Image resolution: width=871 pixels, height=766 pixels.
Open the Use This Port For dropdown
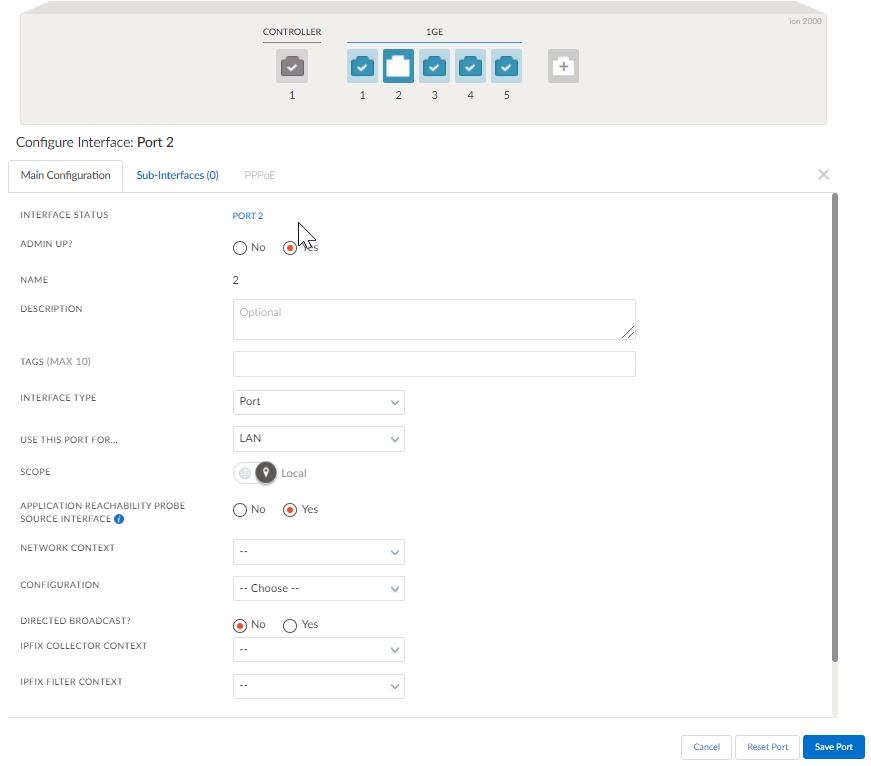(318, 439)
